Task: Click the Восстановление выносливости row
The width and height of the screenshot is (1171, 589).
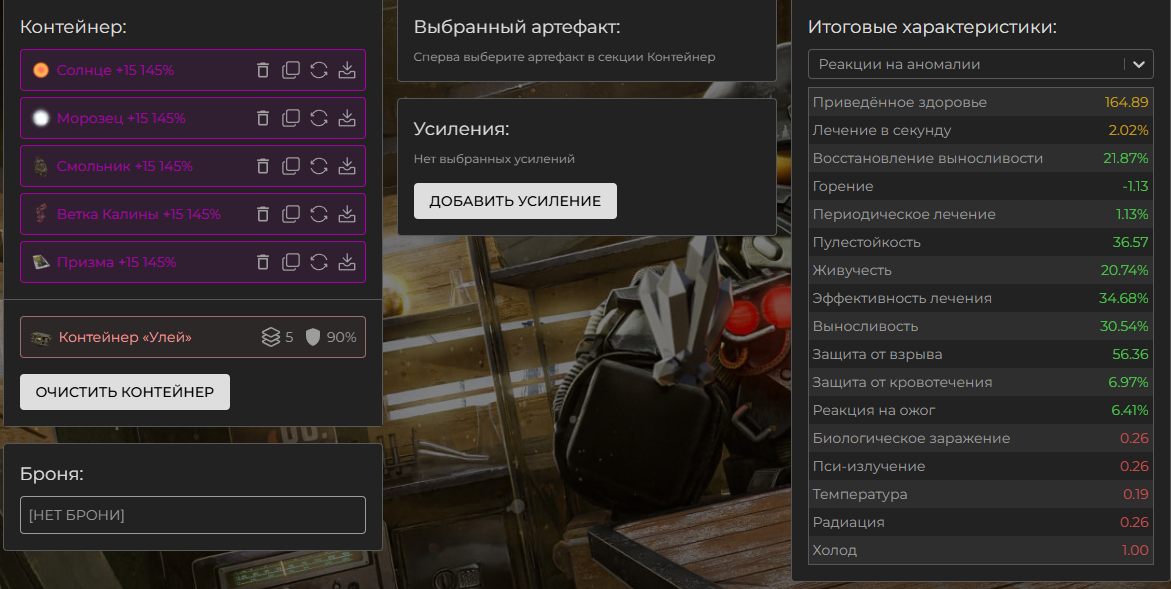Action: click(x=981, y=158)
